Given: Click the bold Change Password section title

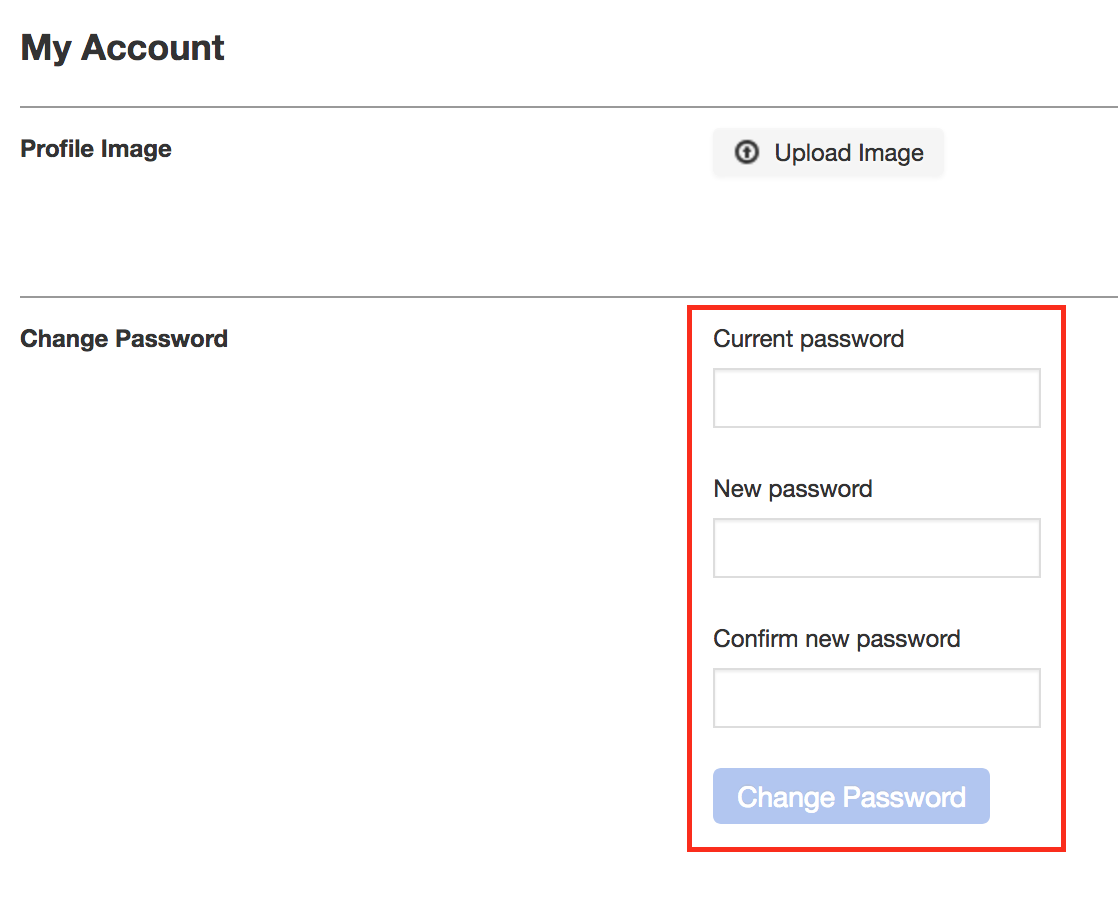Looking at the screenshot, I should pos(124,339).
